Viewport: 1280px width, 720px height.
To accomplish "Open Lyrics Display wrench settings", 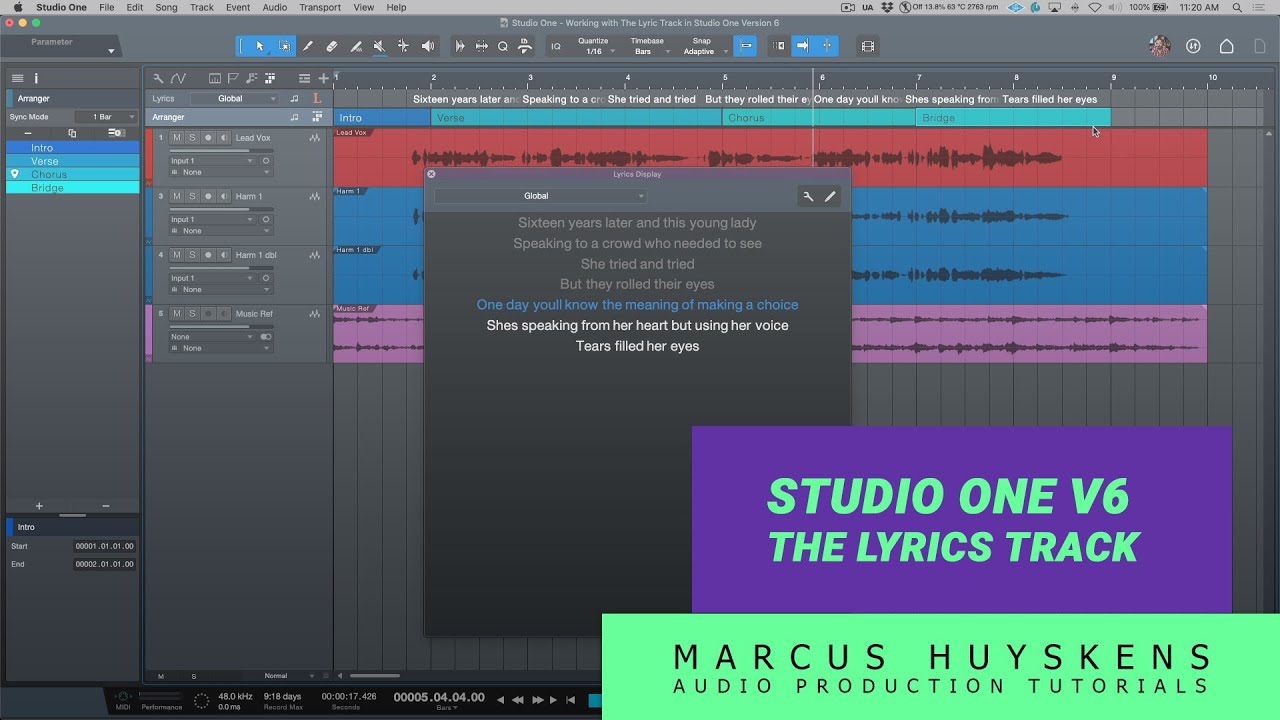I will click(808, 196).
